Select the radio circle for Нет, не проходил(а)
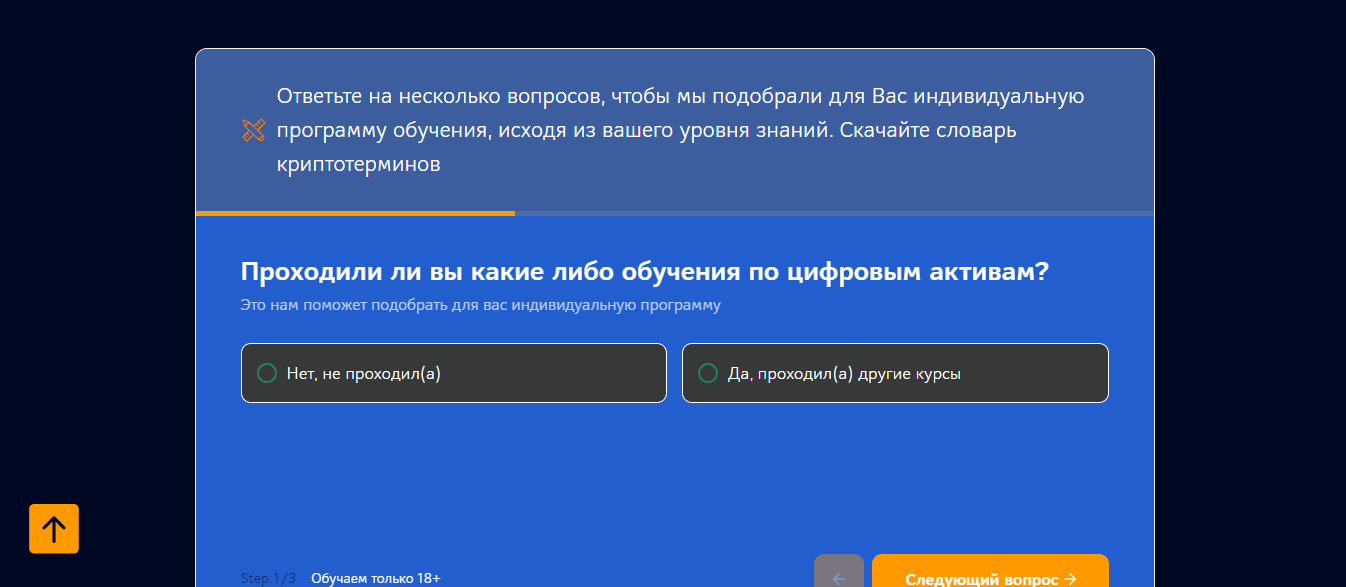The height and width of the screenshot is (587, 1346). coord(267,373)
